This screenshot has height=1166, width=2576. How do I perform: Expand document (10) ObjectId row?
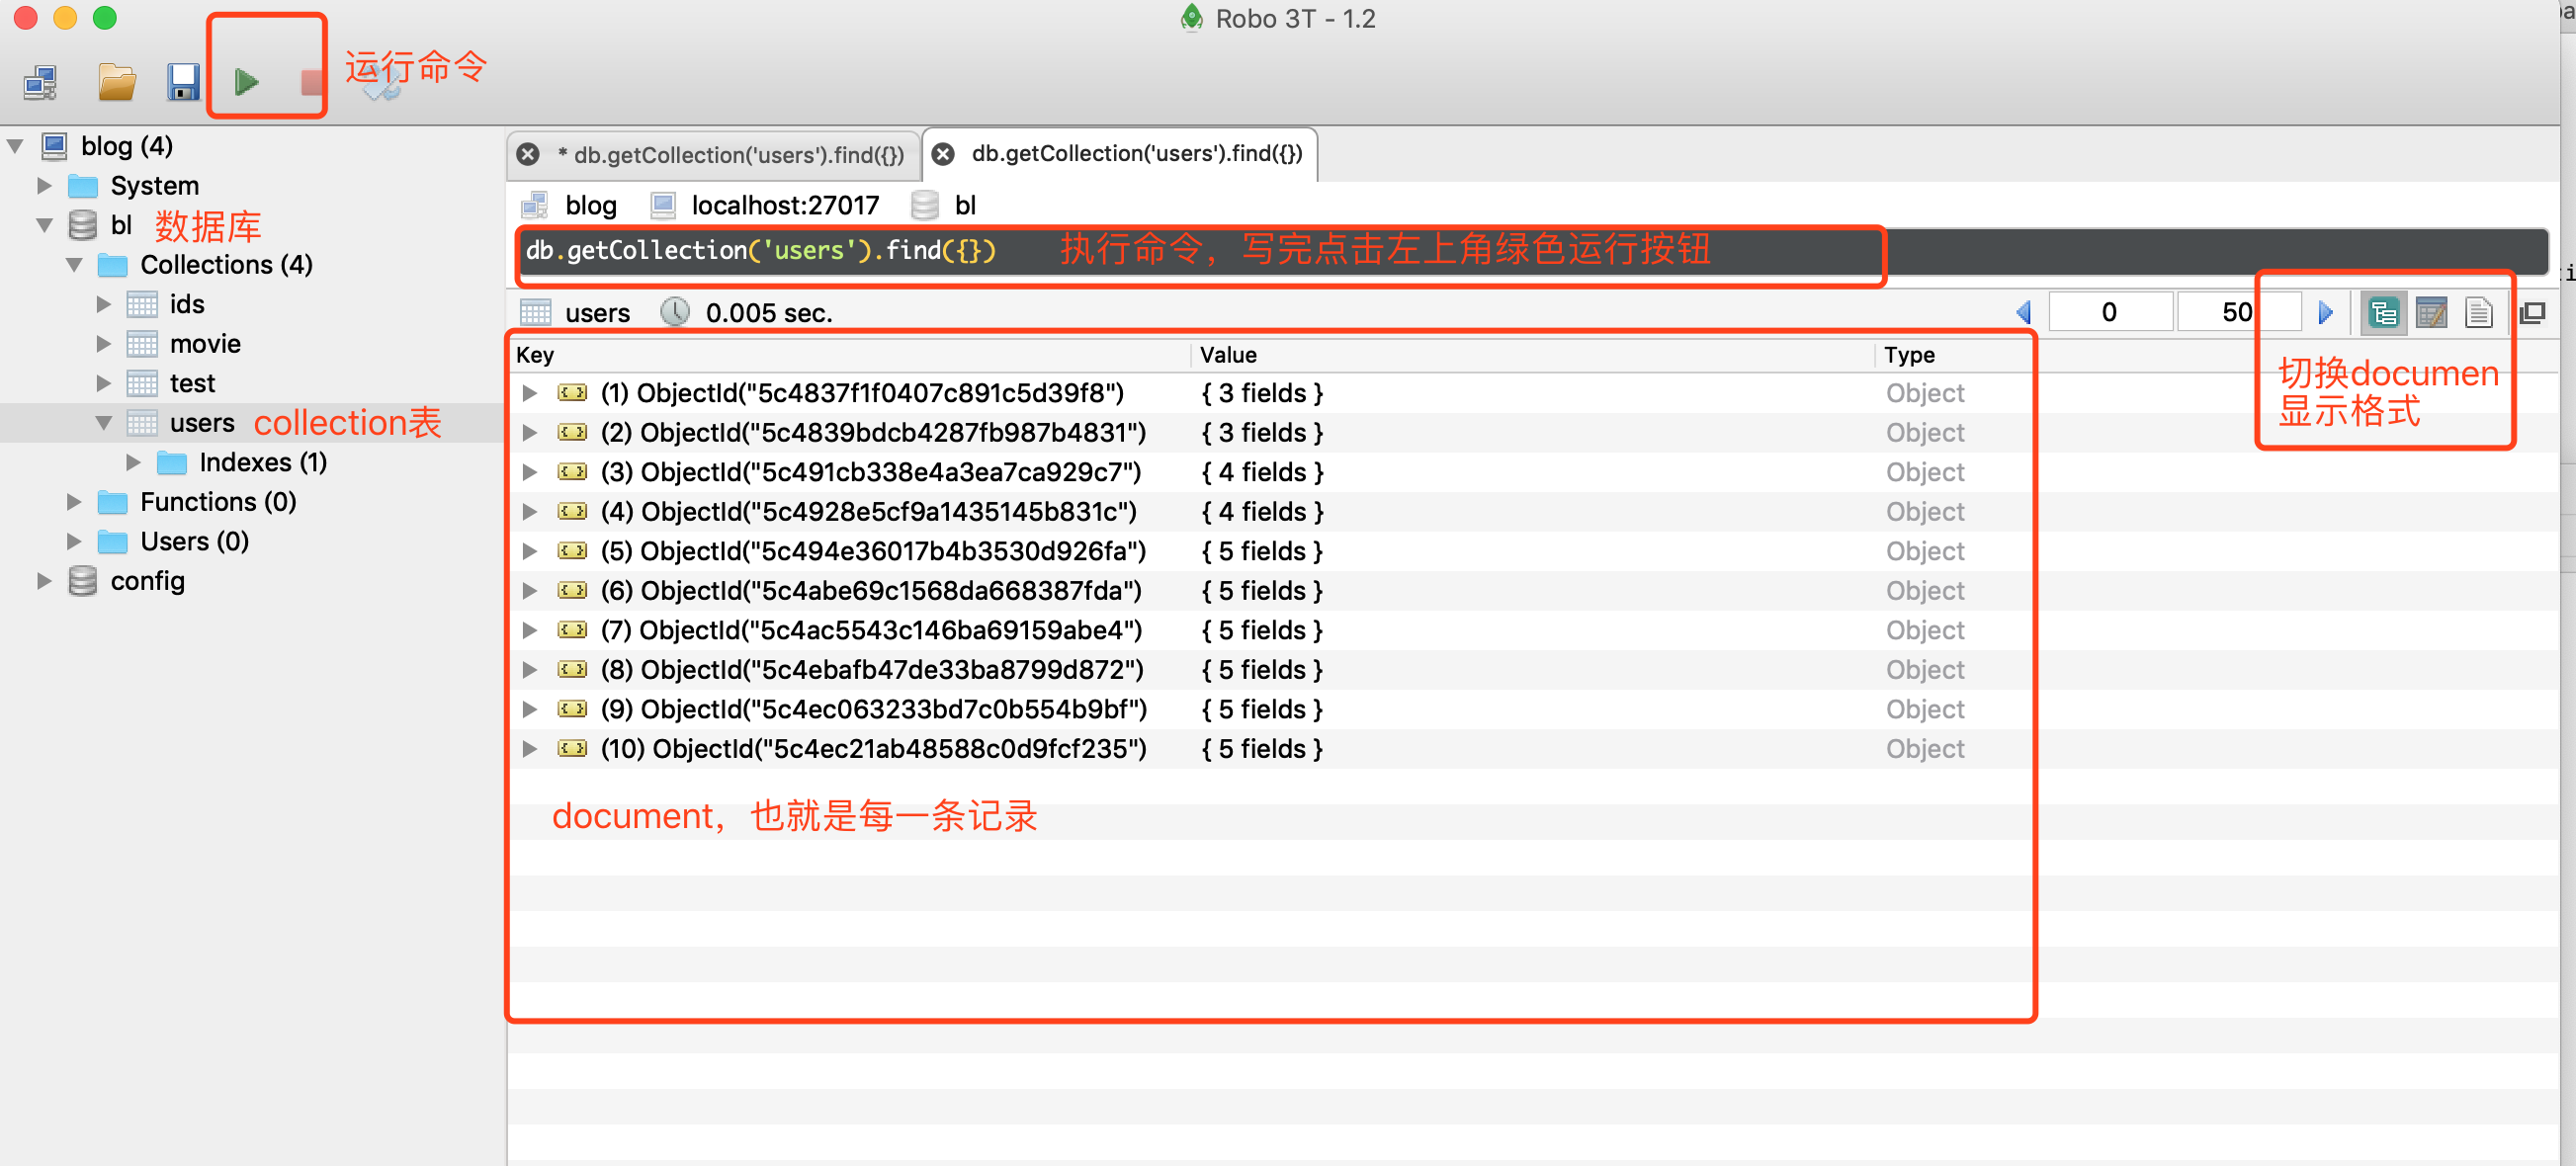530,749
